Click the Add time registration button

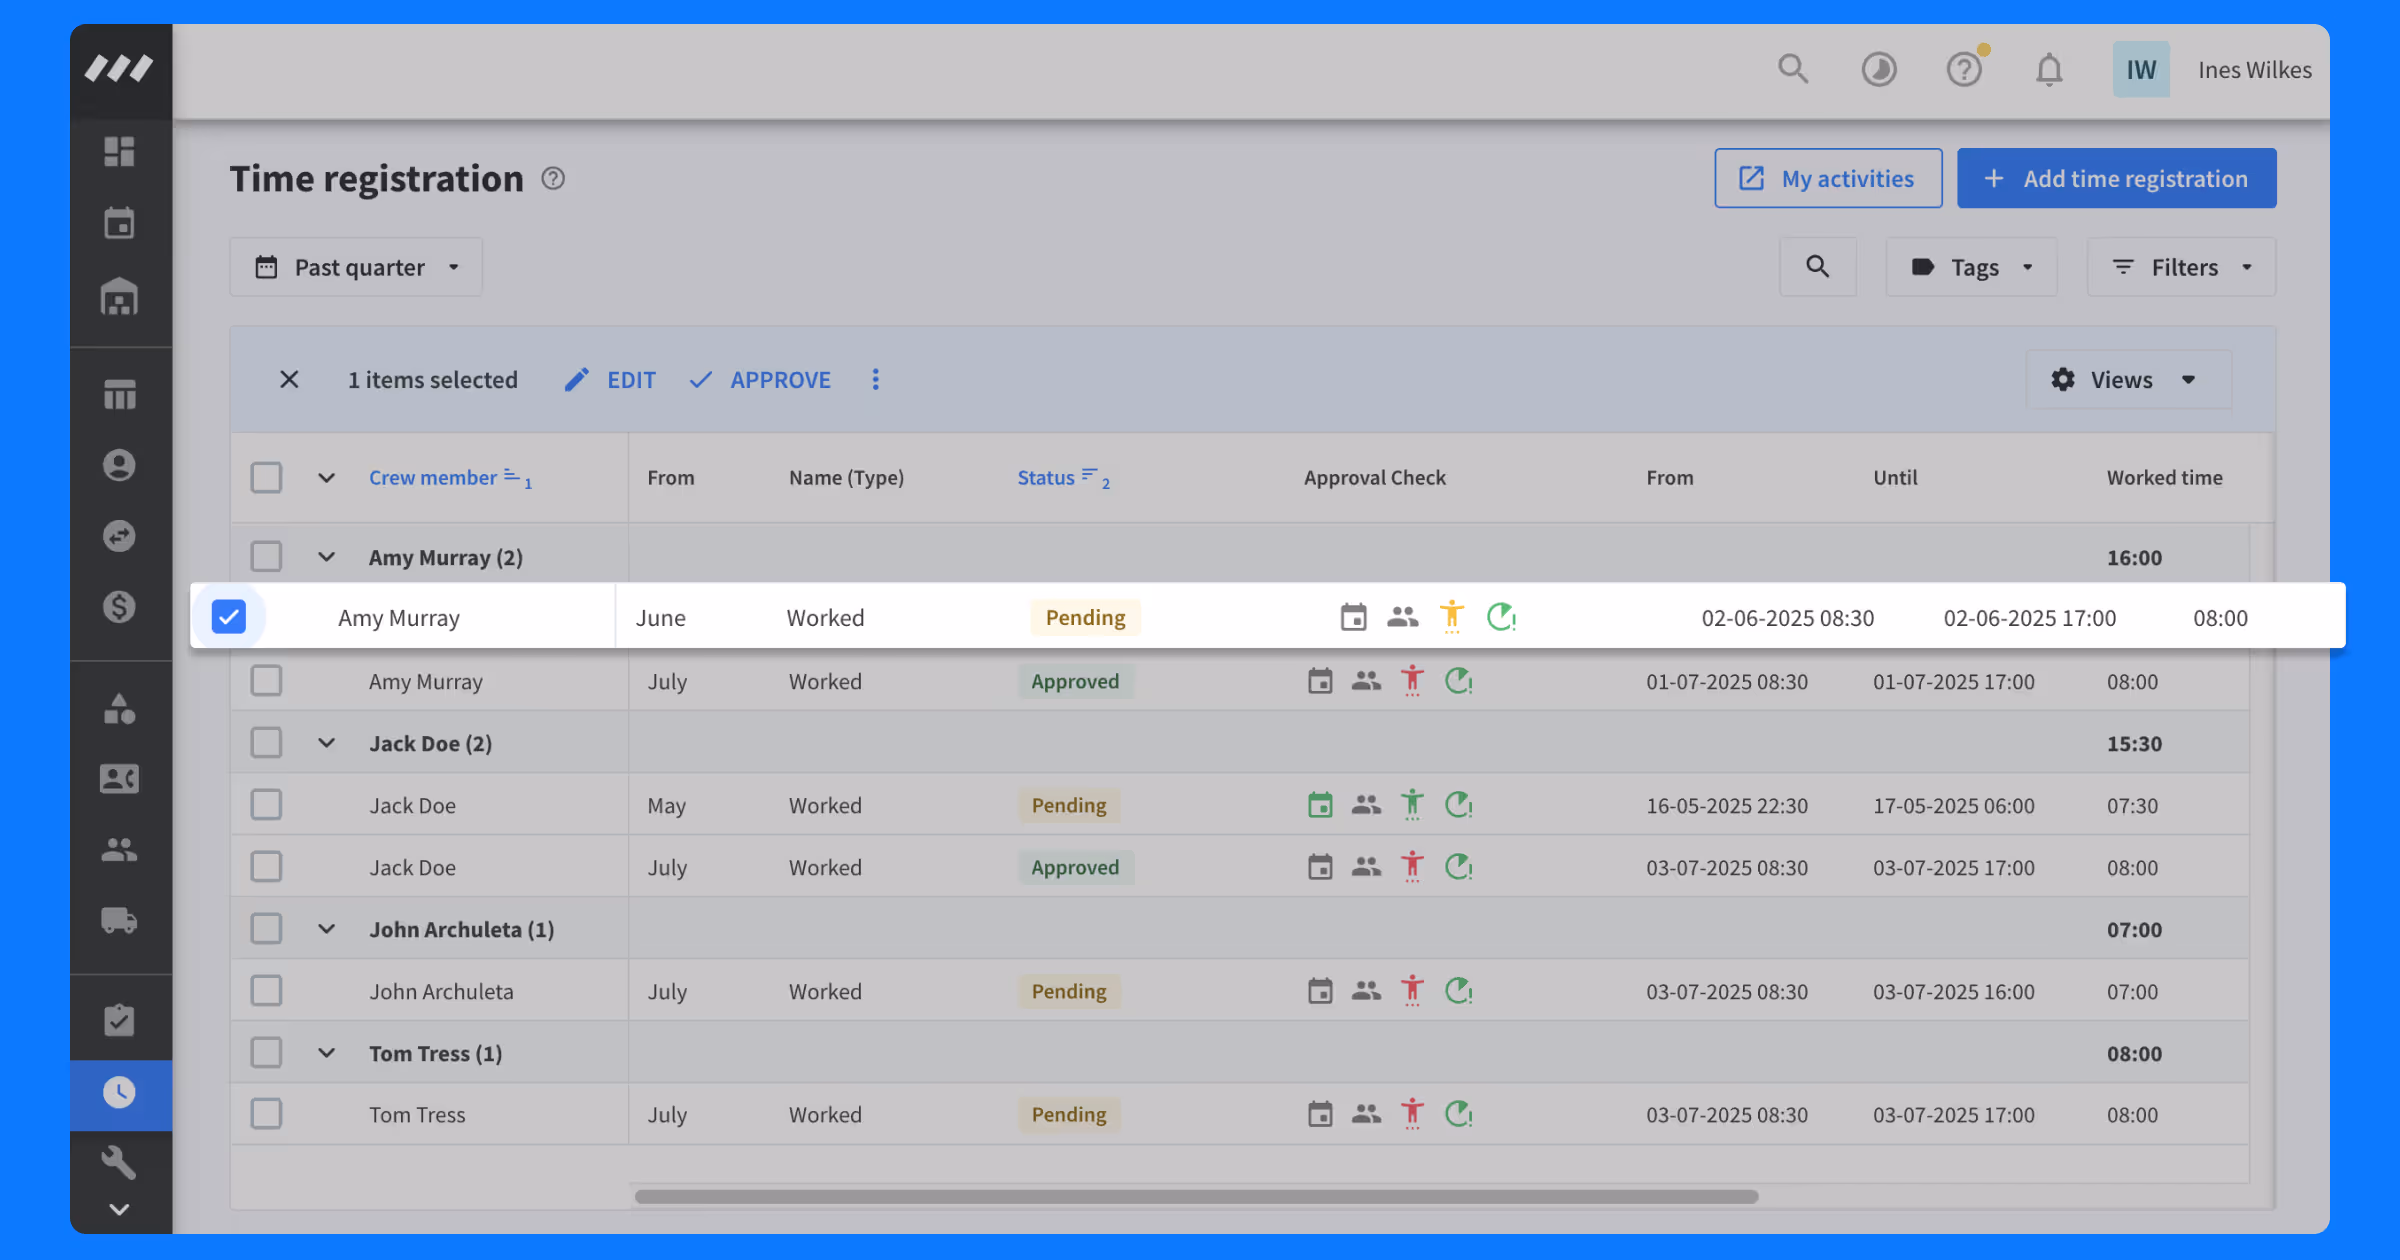click(2116, 179)
